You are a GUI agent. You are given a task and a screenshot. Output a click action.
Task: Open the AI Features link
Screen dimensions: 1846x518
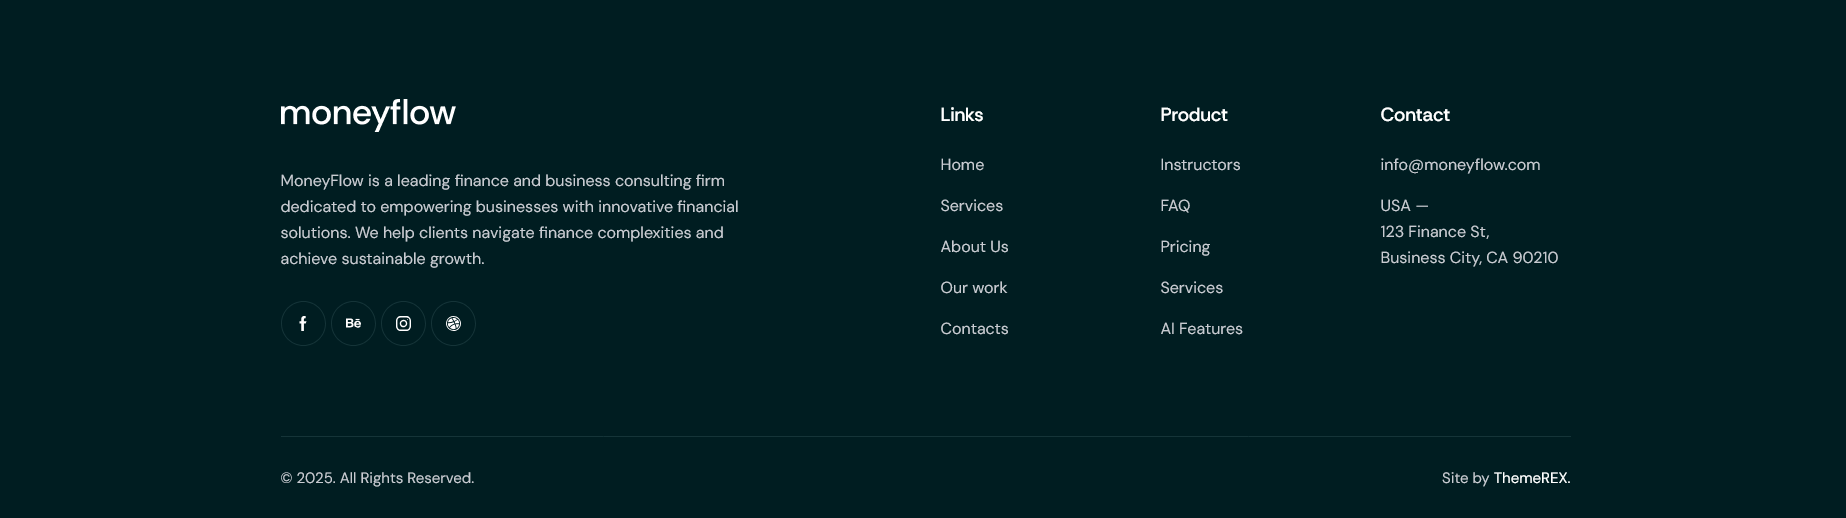[1201, 329]
